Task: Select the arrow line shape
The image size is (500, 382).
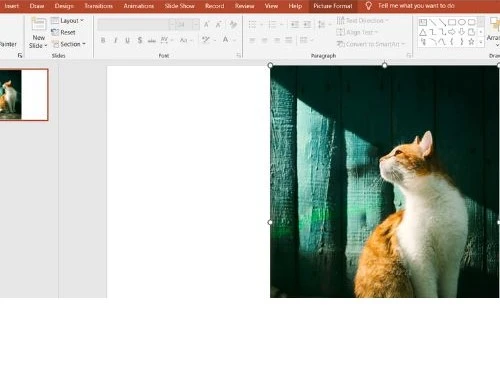Action: coord(442,22)
